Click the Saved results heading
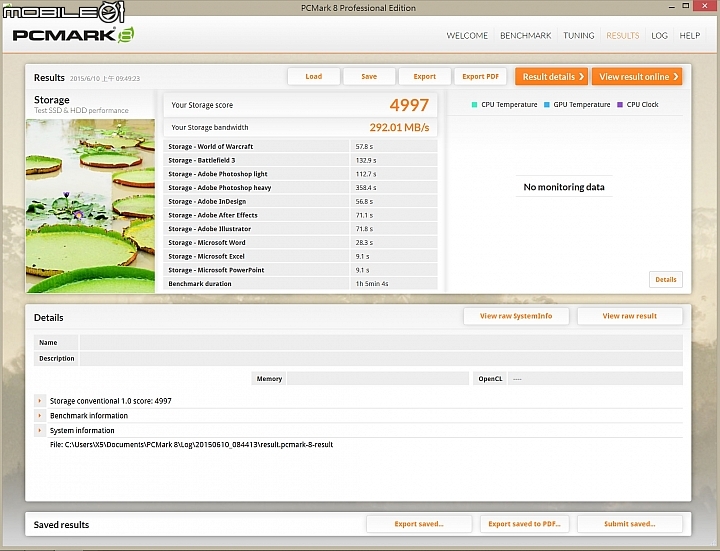The height and width of the screenshot is (551, 720). coord(61,524)
